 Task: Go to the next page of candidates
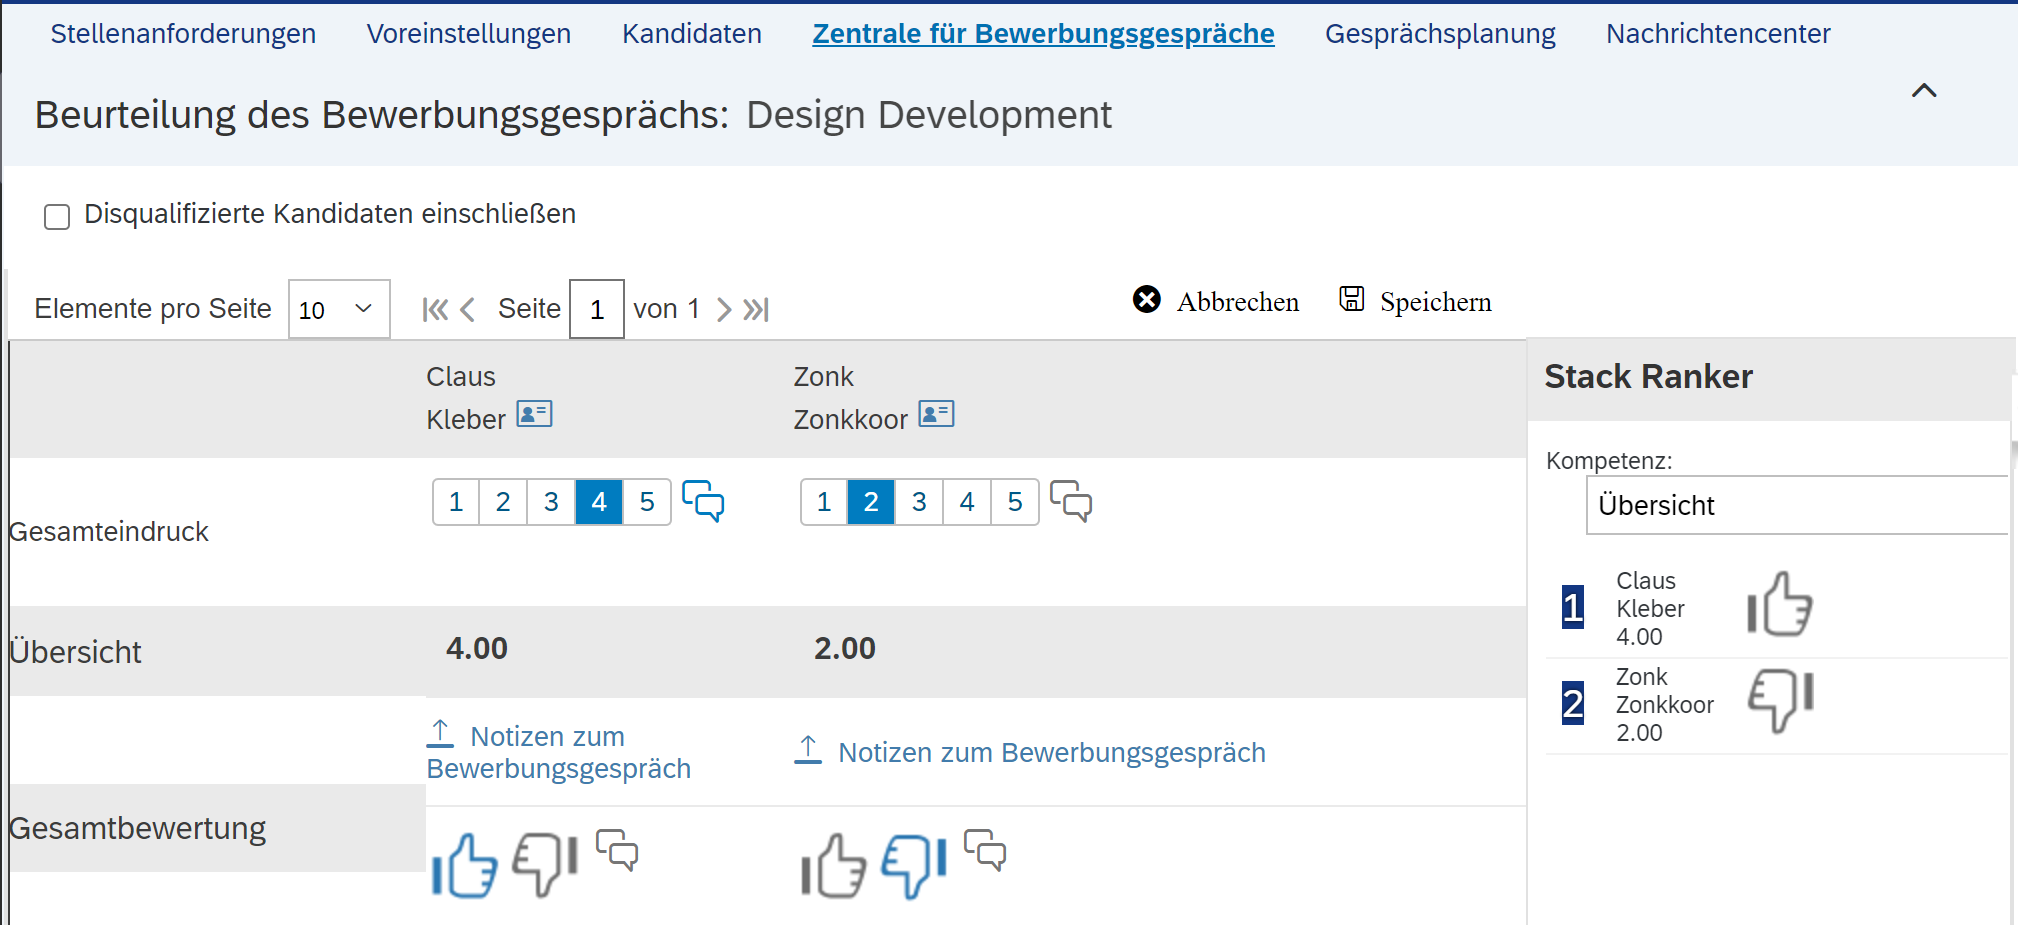point(724,309)
